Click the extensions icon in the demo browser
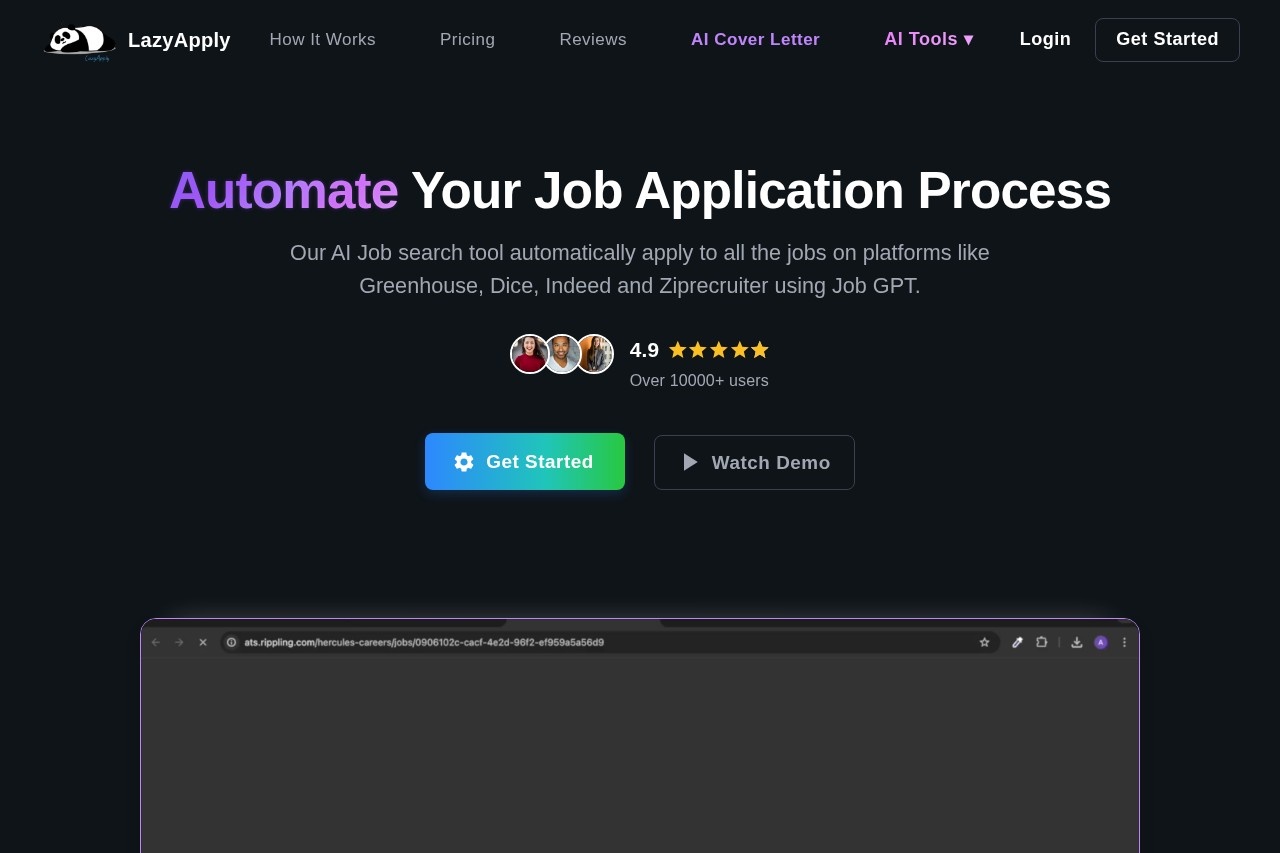The image size is (1280, 853). tap(1042, 642)
